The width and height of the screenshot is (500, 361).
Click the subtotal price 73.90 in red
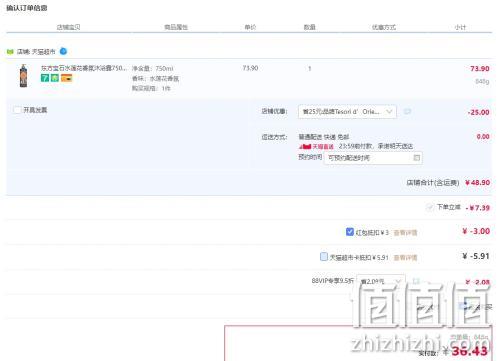(480, 69)
